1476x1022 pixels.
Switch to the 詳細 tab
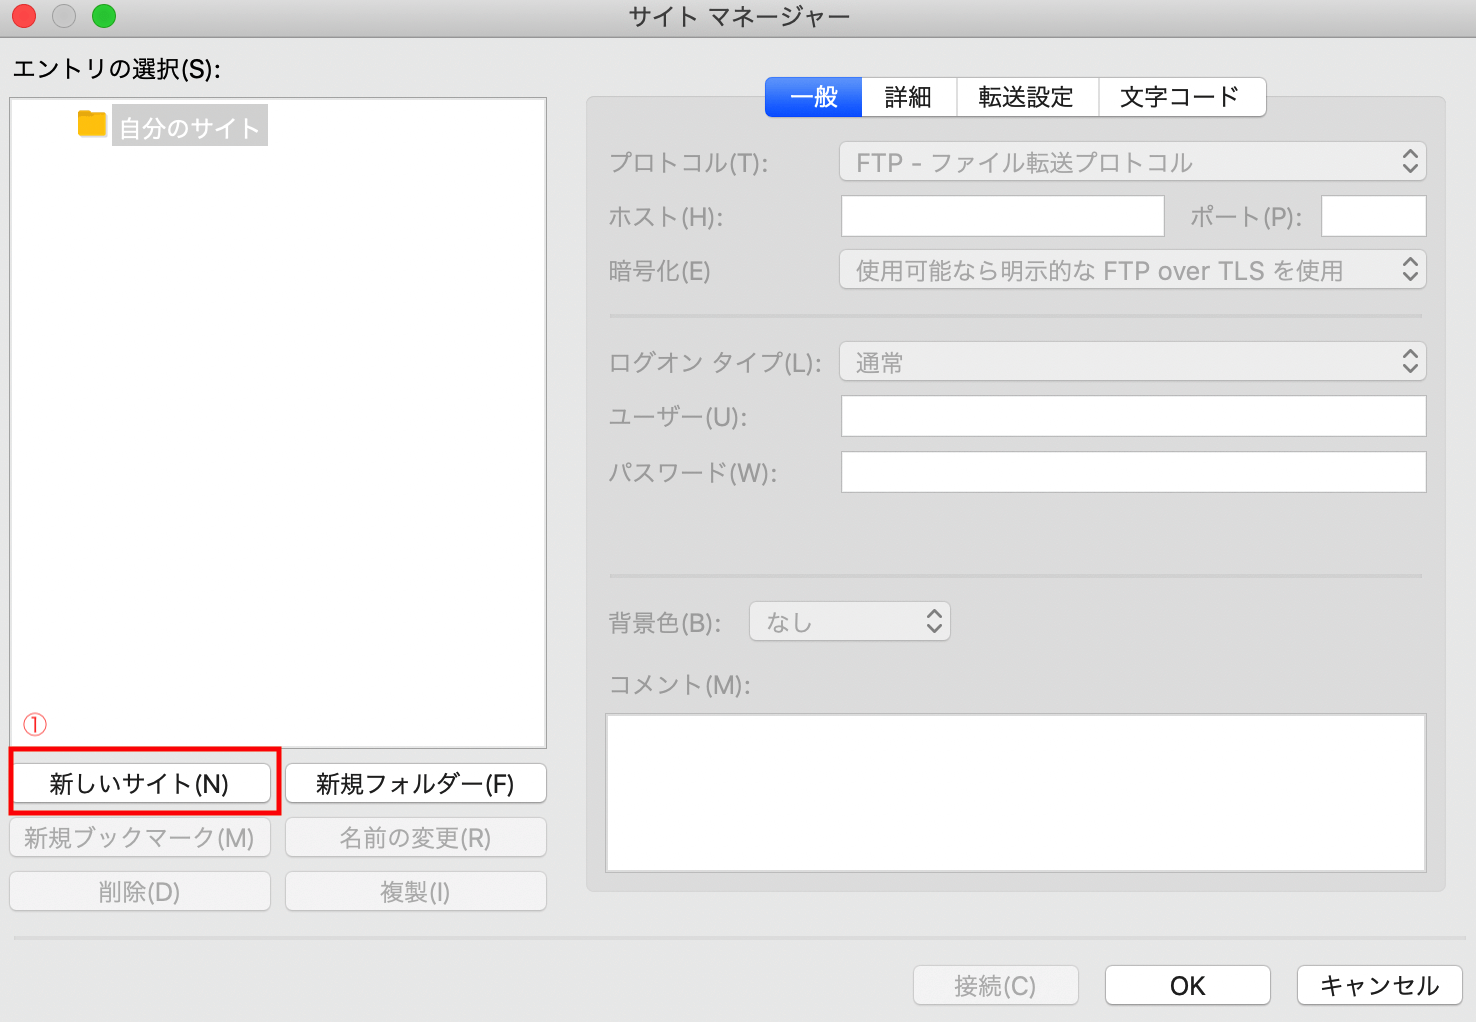coord(909,97)
